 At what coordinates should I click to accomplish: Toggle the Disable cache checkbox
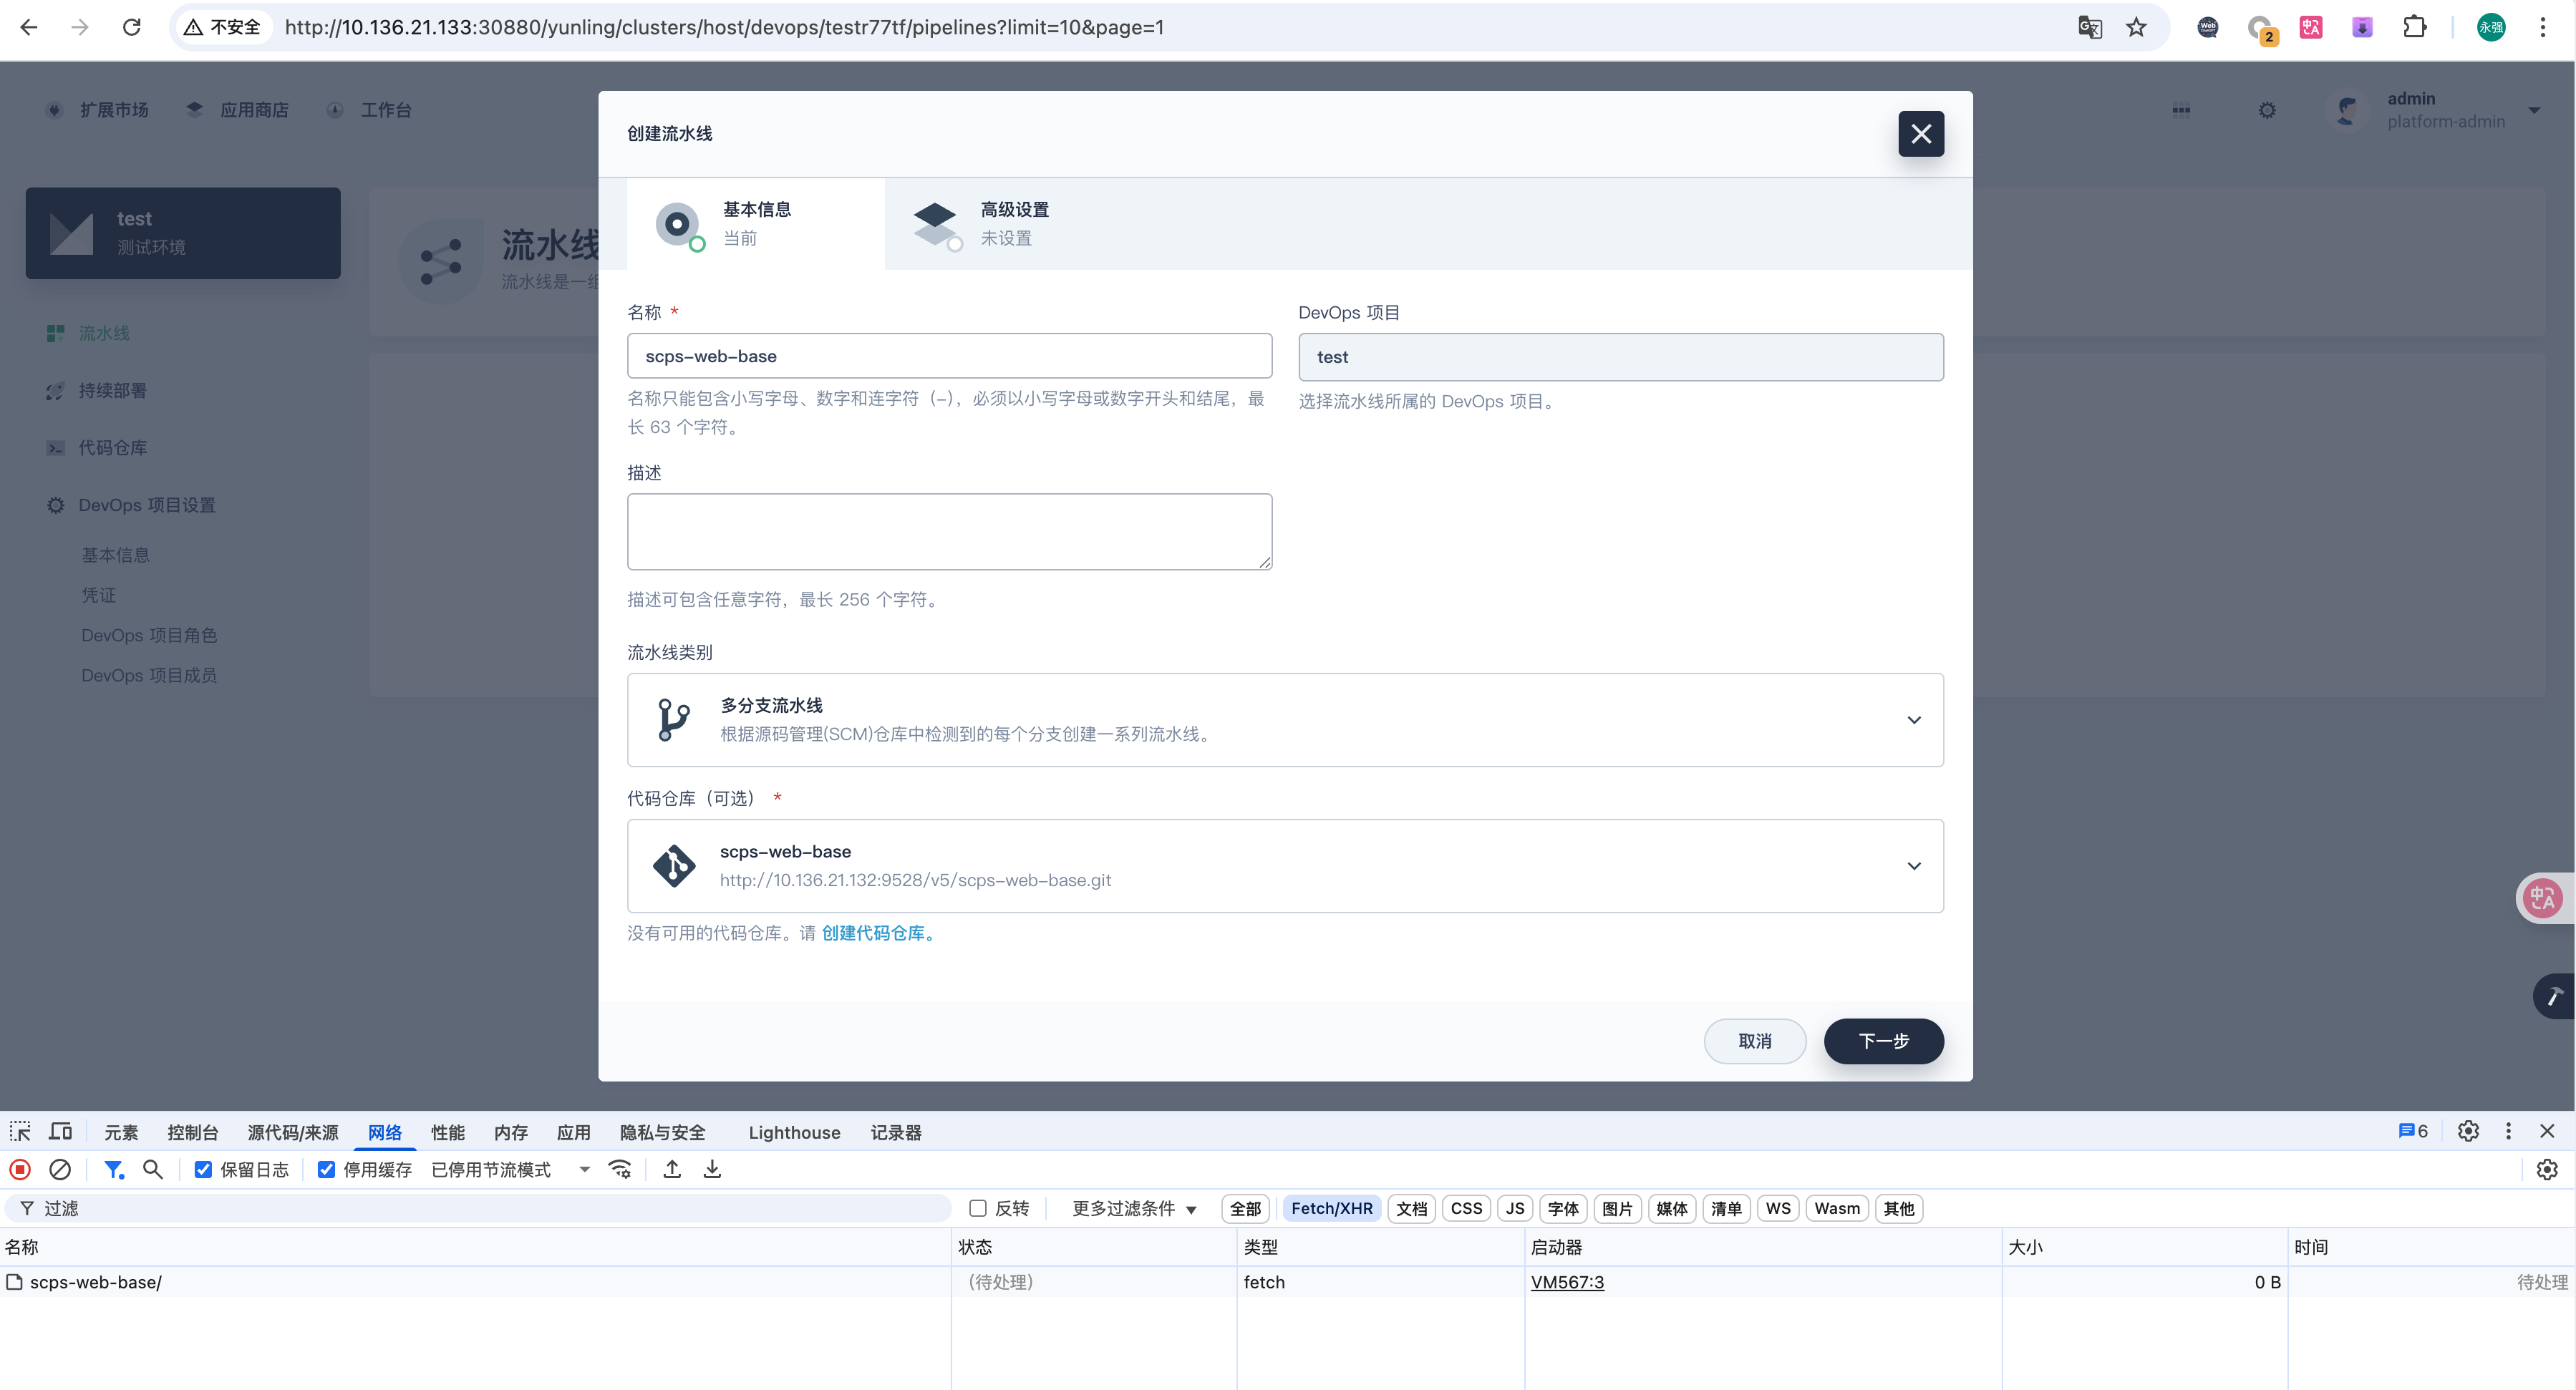326,1169
